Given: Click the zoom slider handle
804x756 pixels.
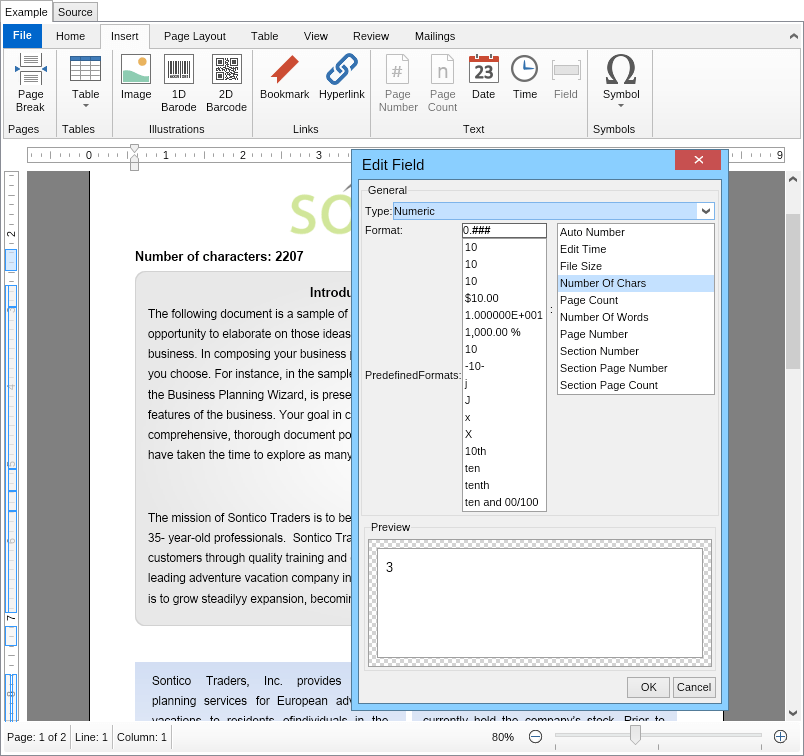Looking at the screenshot, I should 635,735.
